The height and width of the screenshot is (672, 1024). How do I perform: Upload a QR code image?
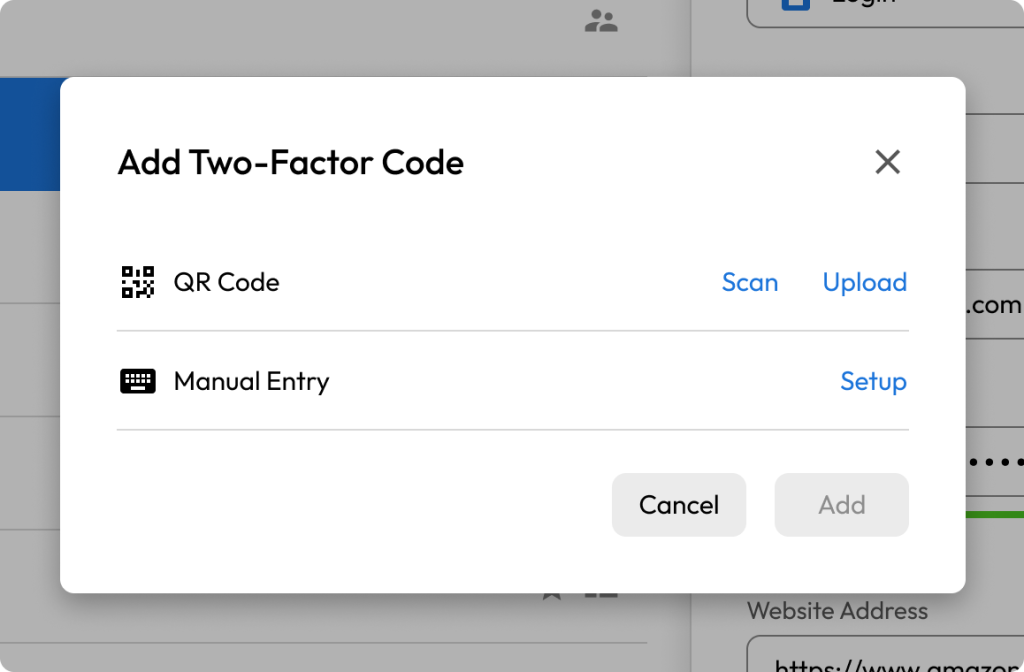tap(864, 282)
